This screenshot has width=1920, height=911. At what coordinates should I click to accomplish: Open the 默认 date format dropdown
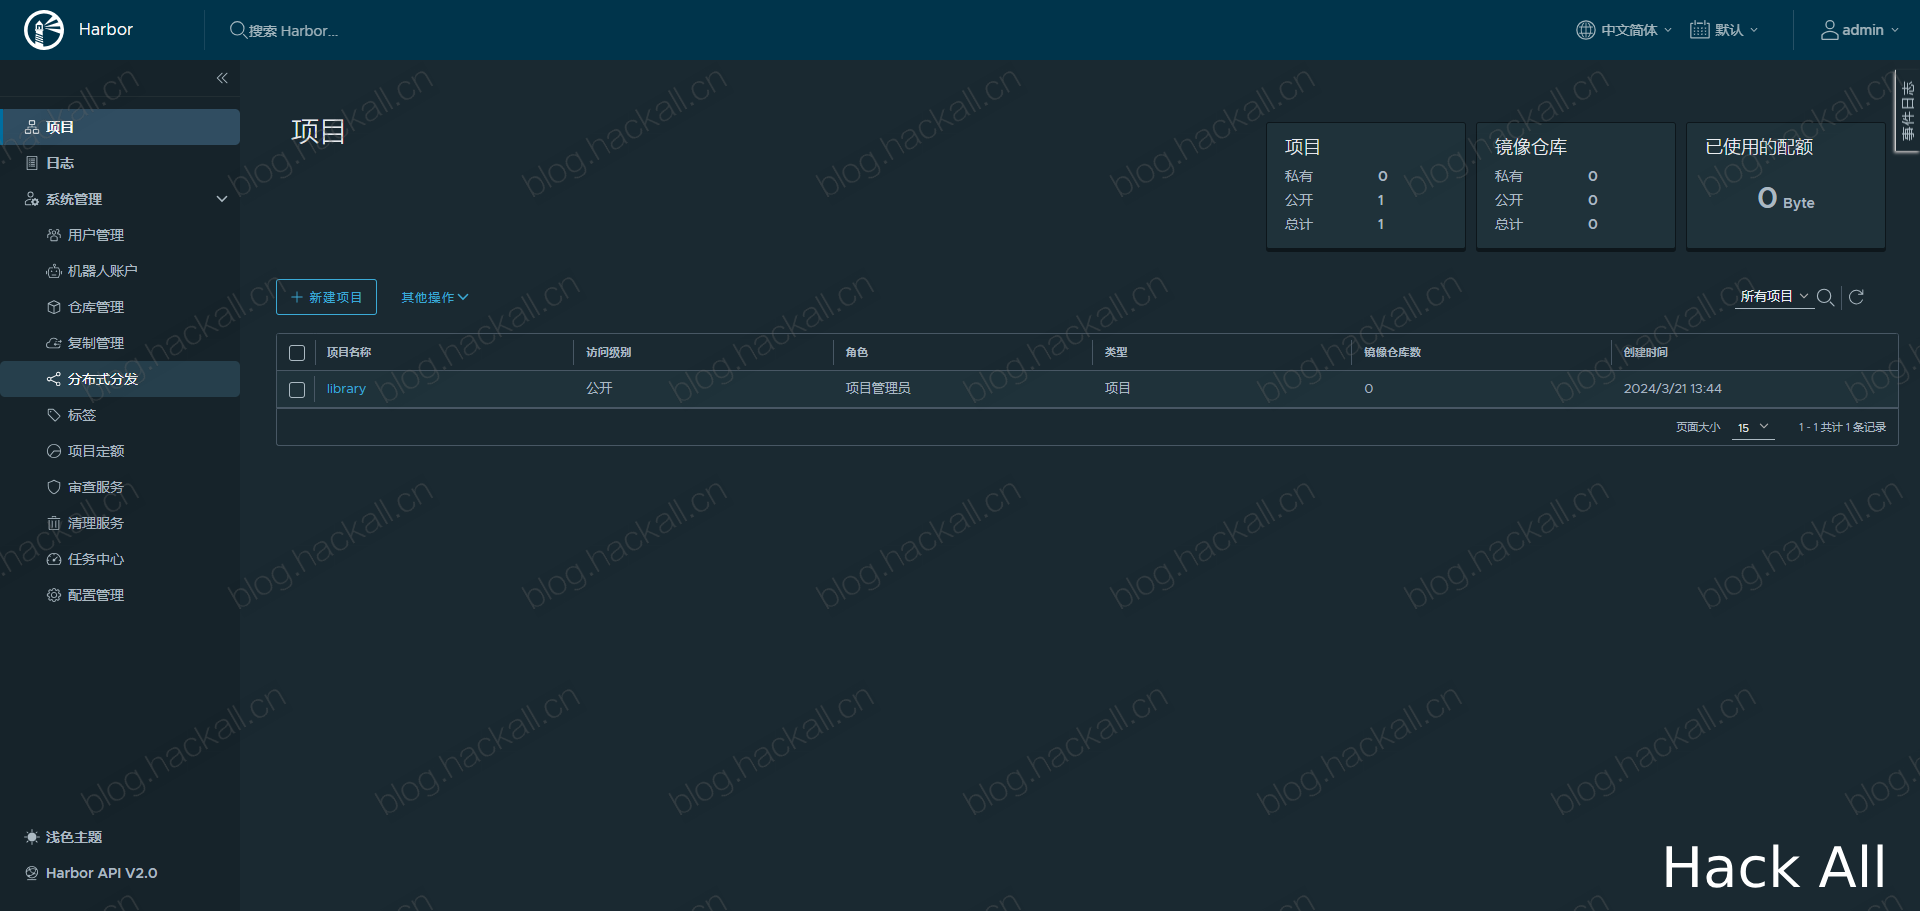click(1724, 30)
